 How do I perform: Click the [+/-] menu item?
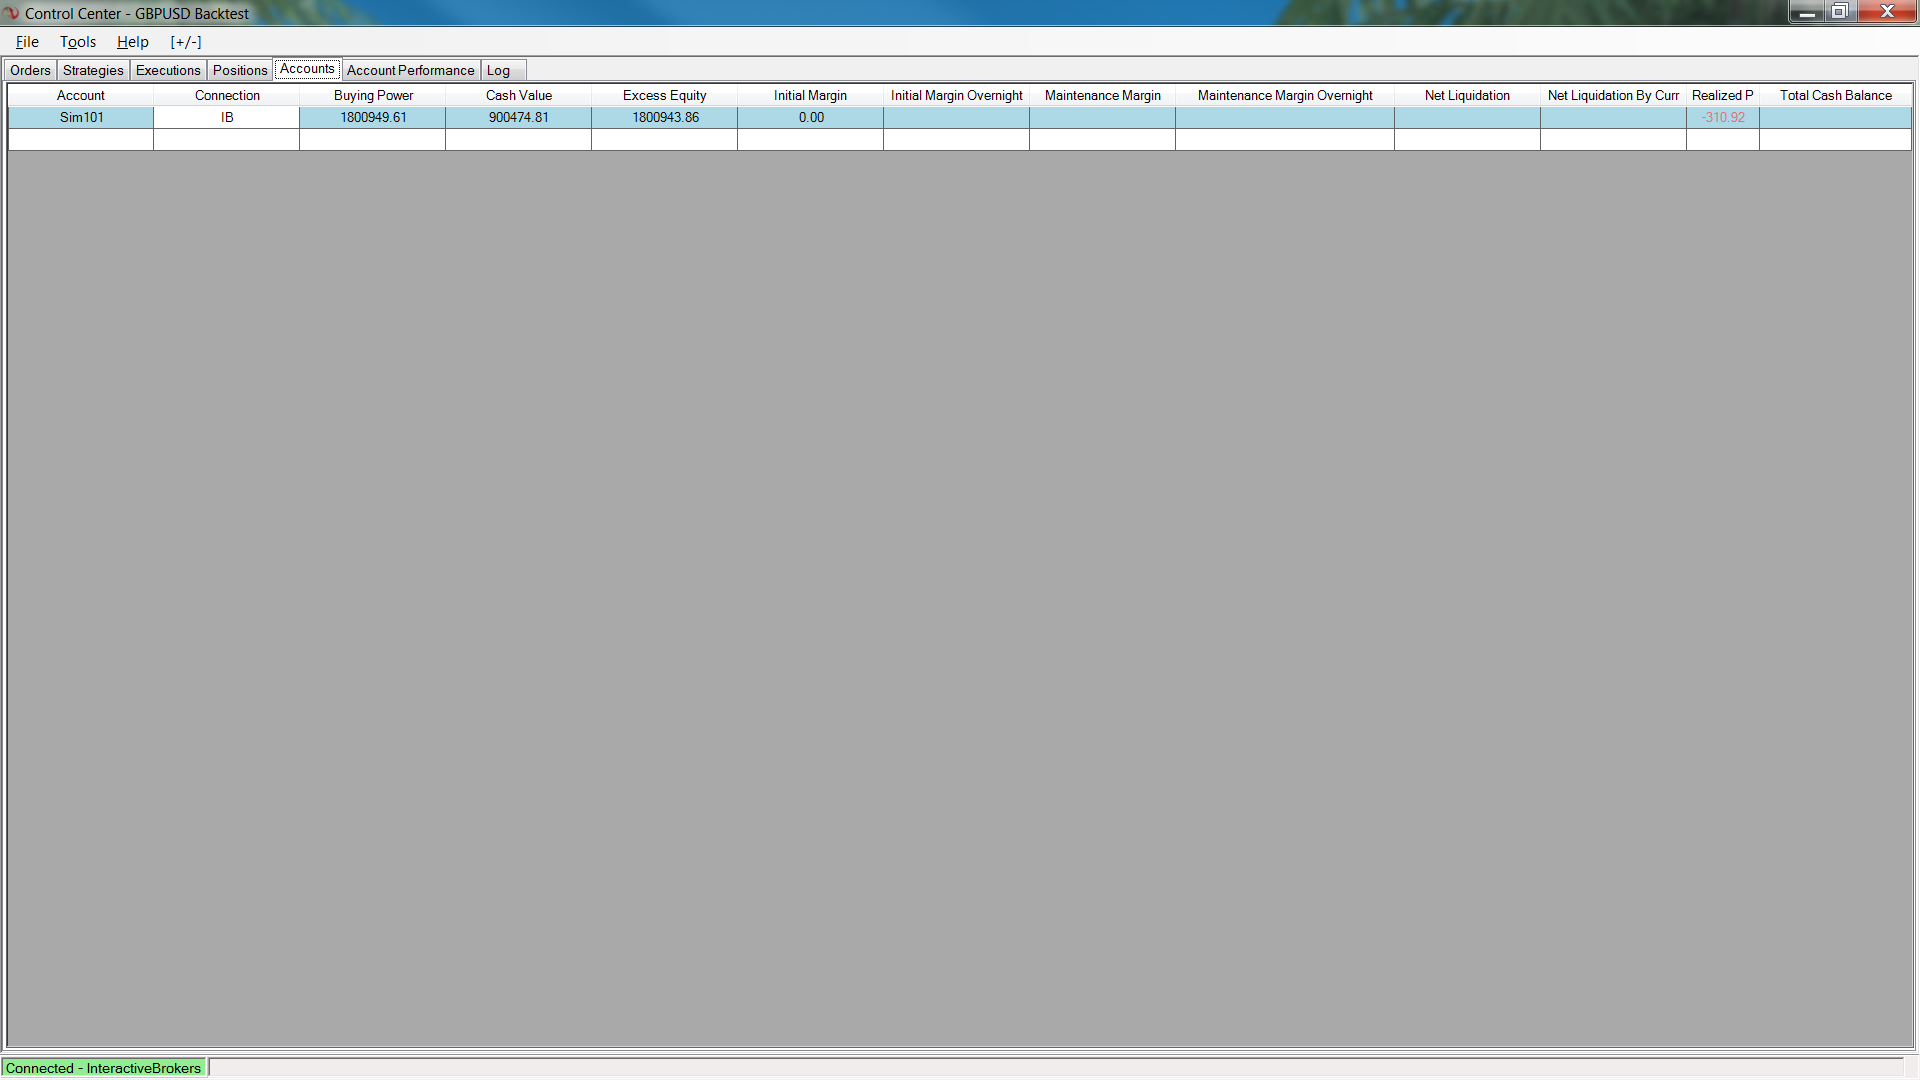click(186, 42)
